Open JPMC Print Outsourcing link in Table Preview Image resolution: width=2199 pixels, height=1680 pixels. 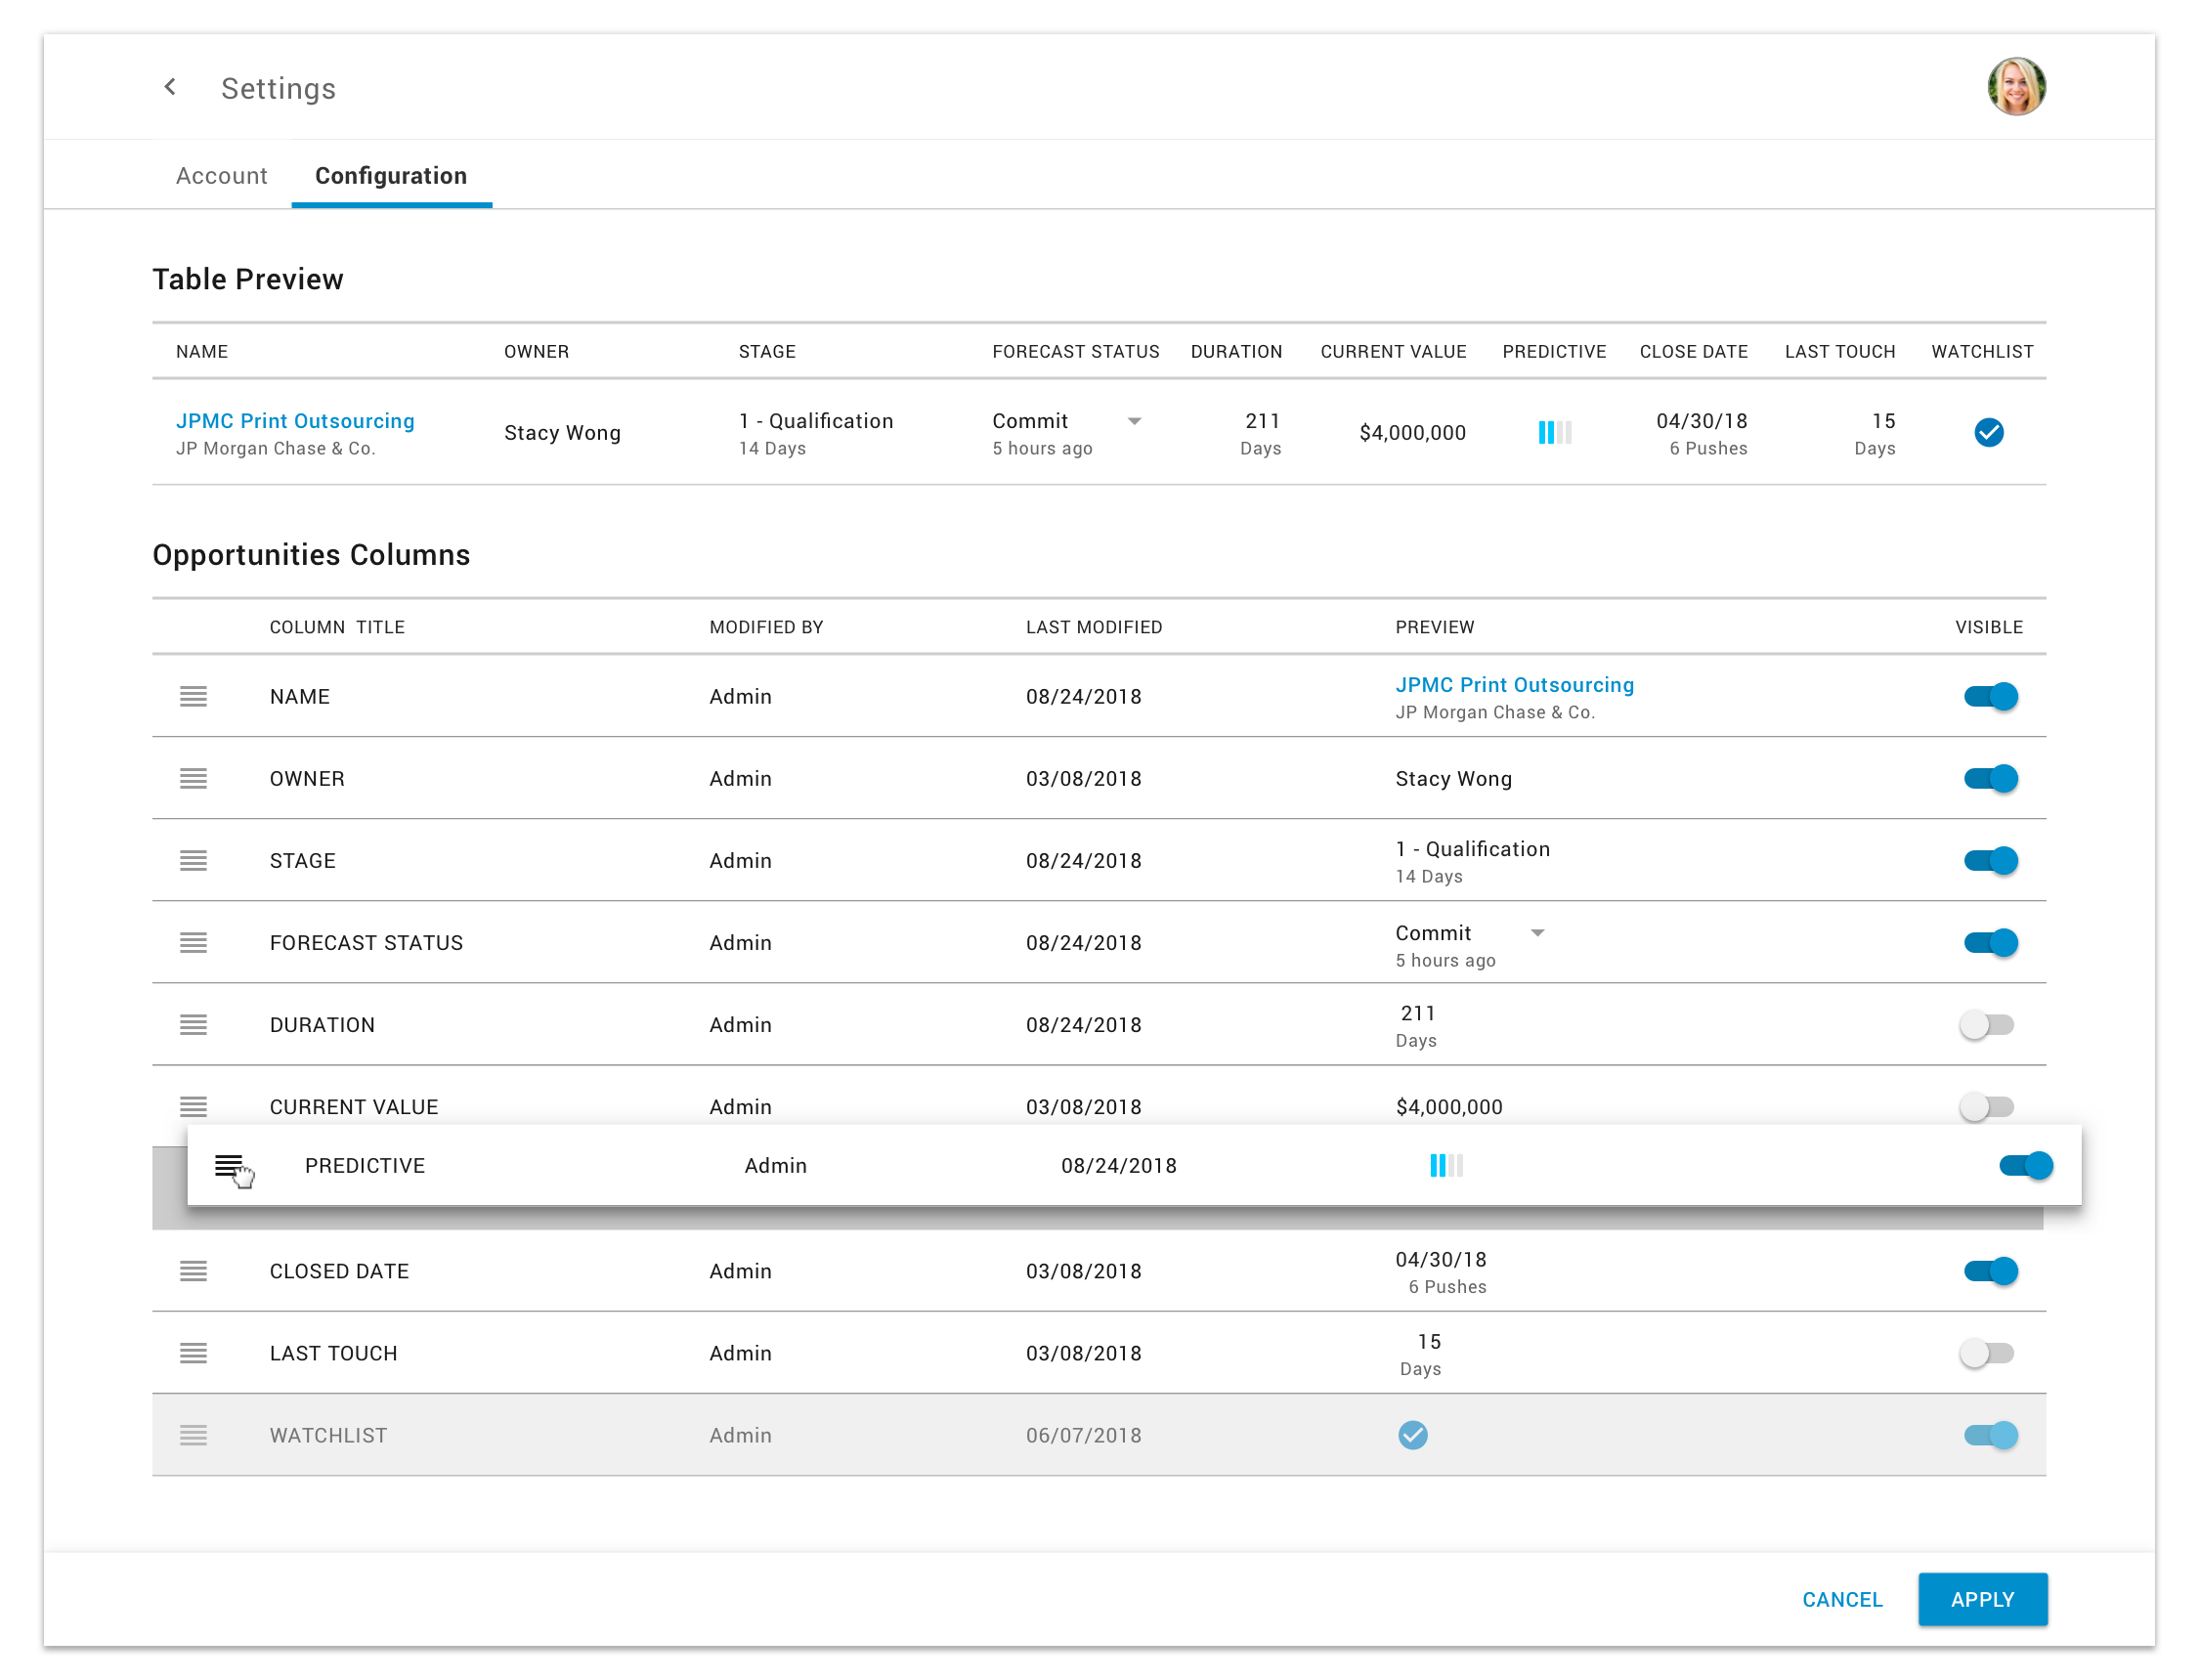[295, 421]
